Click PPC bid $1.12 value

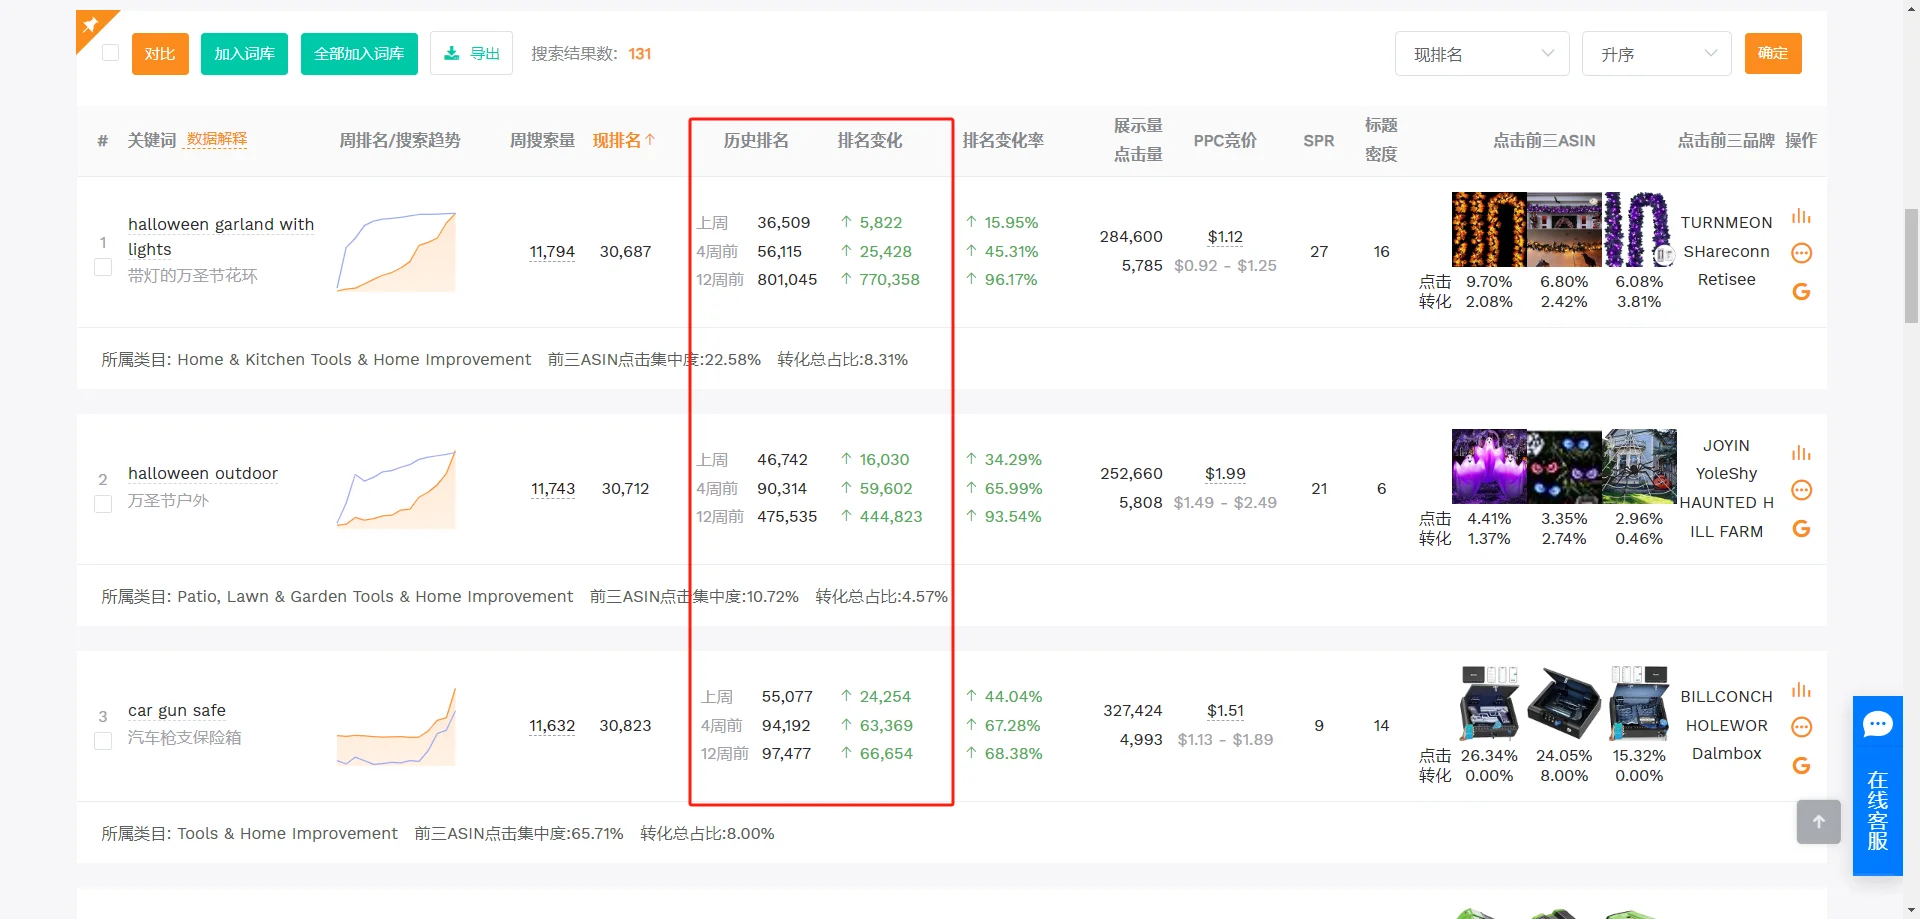click(x=1225, y=237)
